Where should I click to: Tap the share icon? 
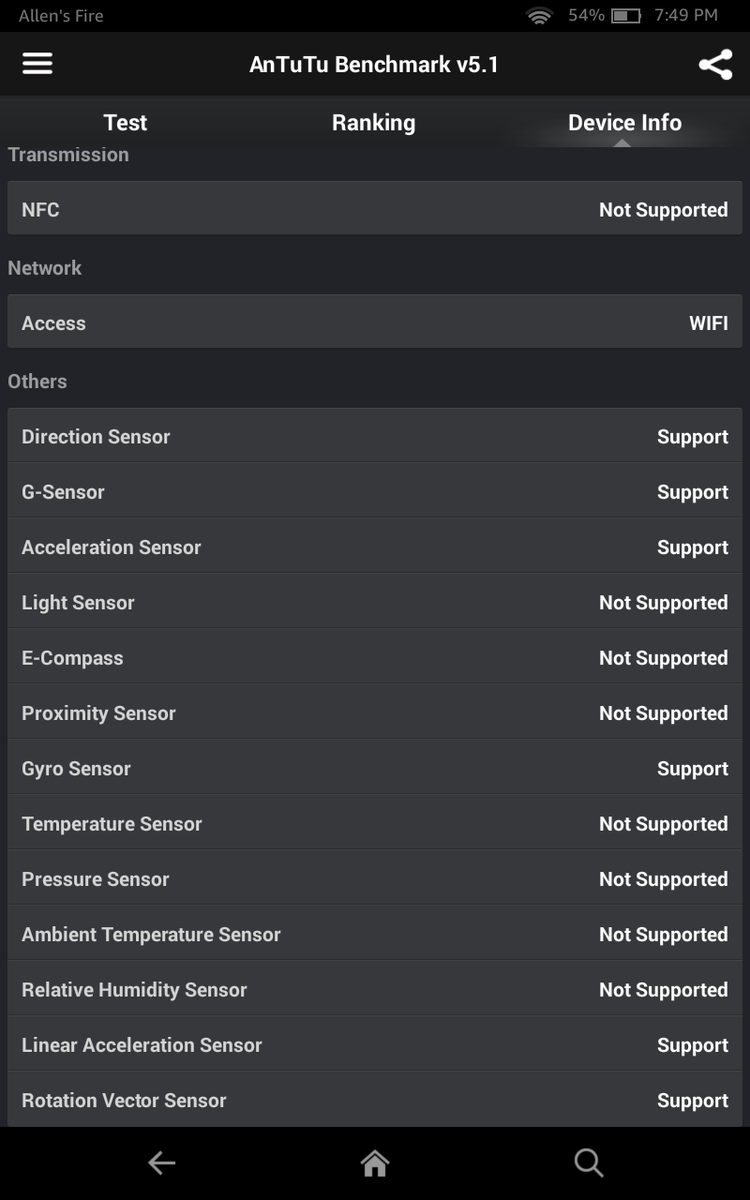tap(715, 65)
